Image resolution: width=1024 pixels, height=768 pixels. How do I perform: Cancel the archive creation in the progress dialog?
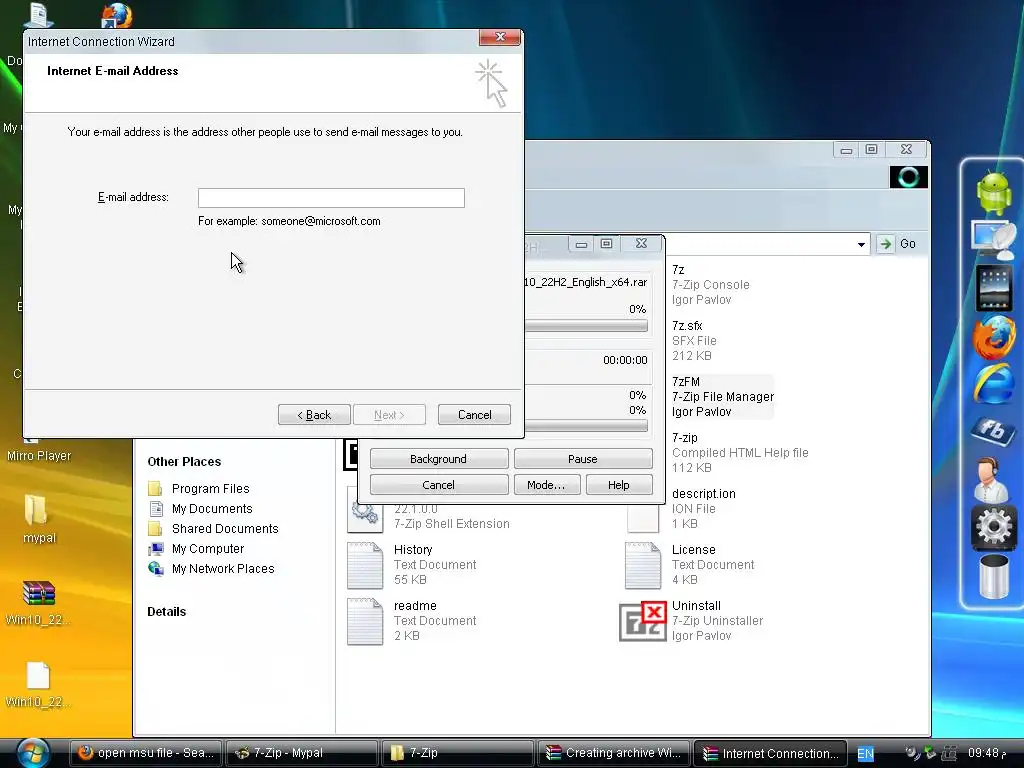439,485
